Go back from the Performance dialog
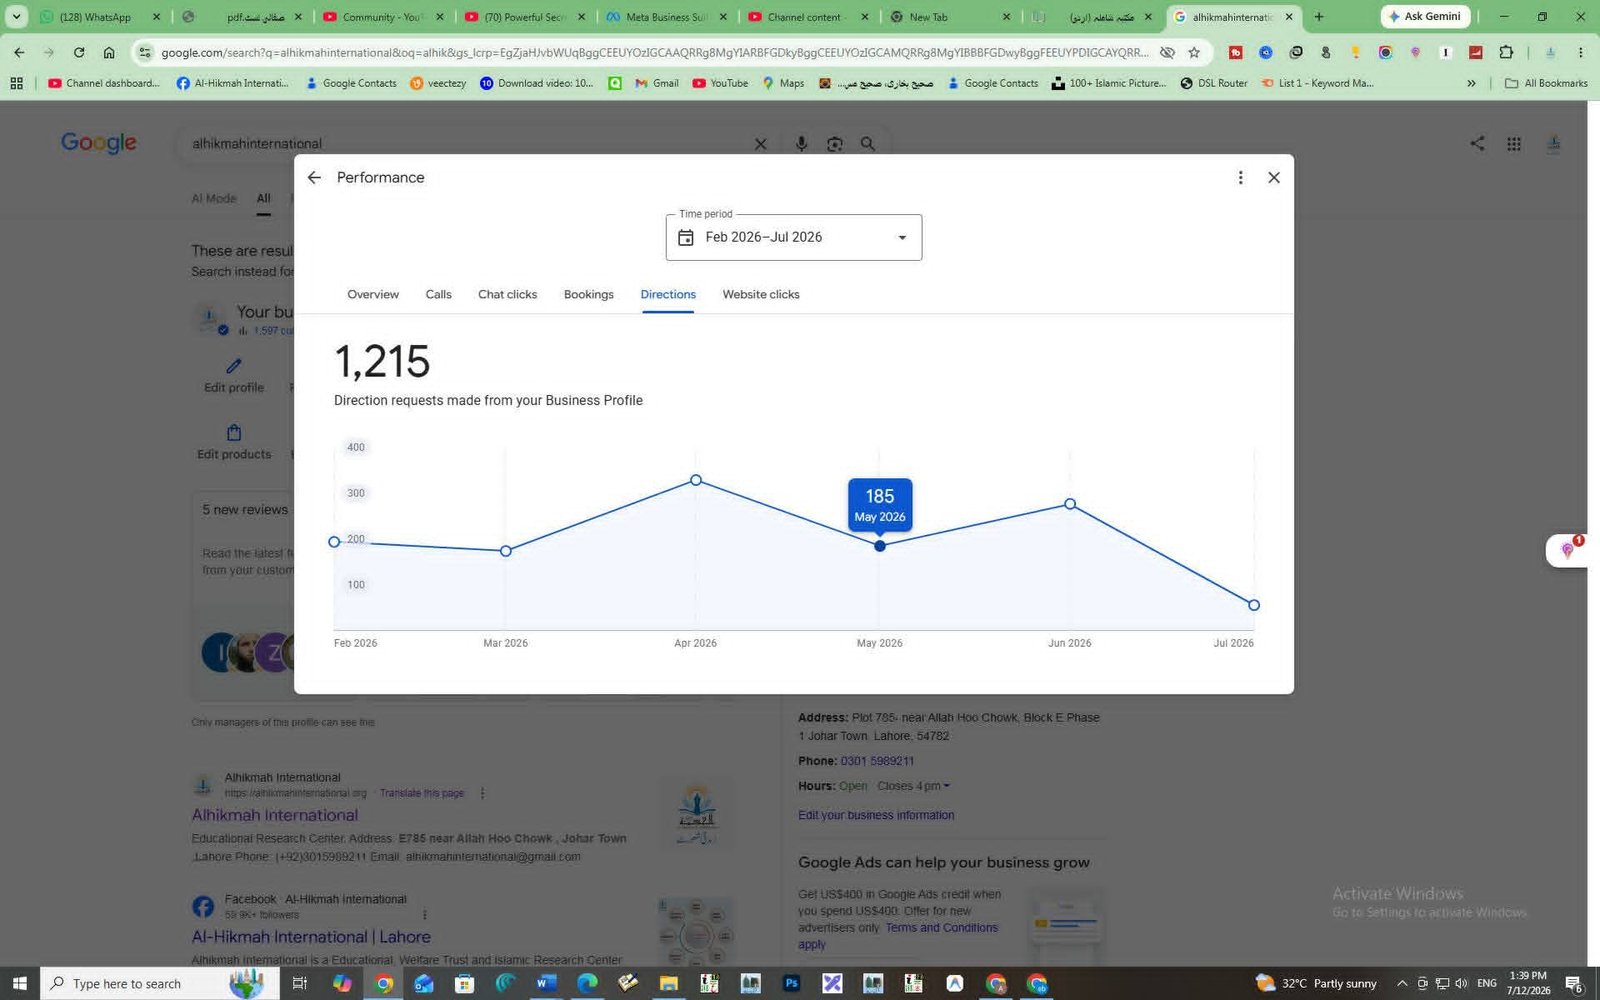This screenshot has width=1600, height=1000. pos(314,178)
